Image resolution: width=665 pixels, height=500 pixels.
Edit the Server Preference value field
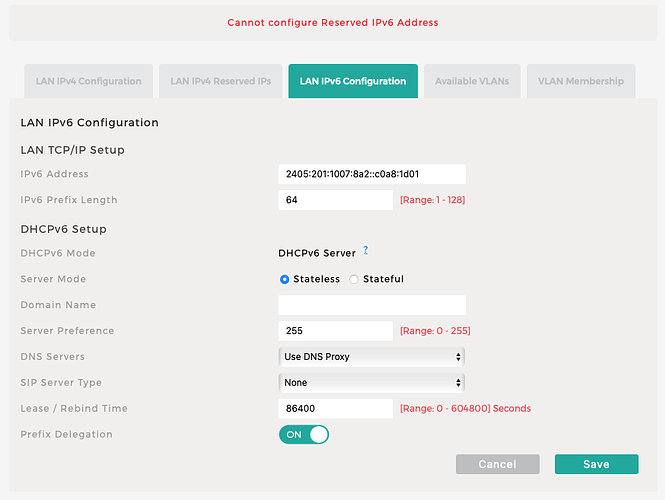click(335, 330)
